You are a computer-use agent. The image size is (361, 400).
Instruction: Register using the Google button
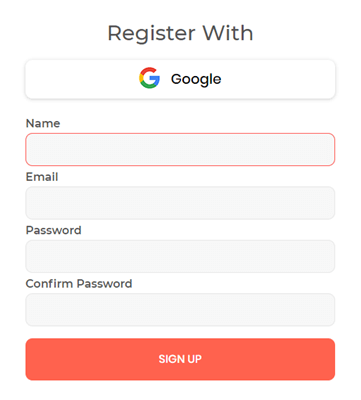180,79
